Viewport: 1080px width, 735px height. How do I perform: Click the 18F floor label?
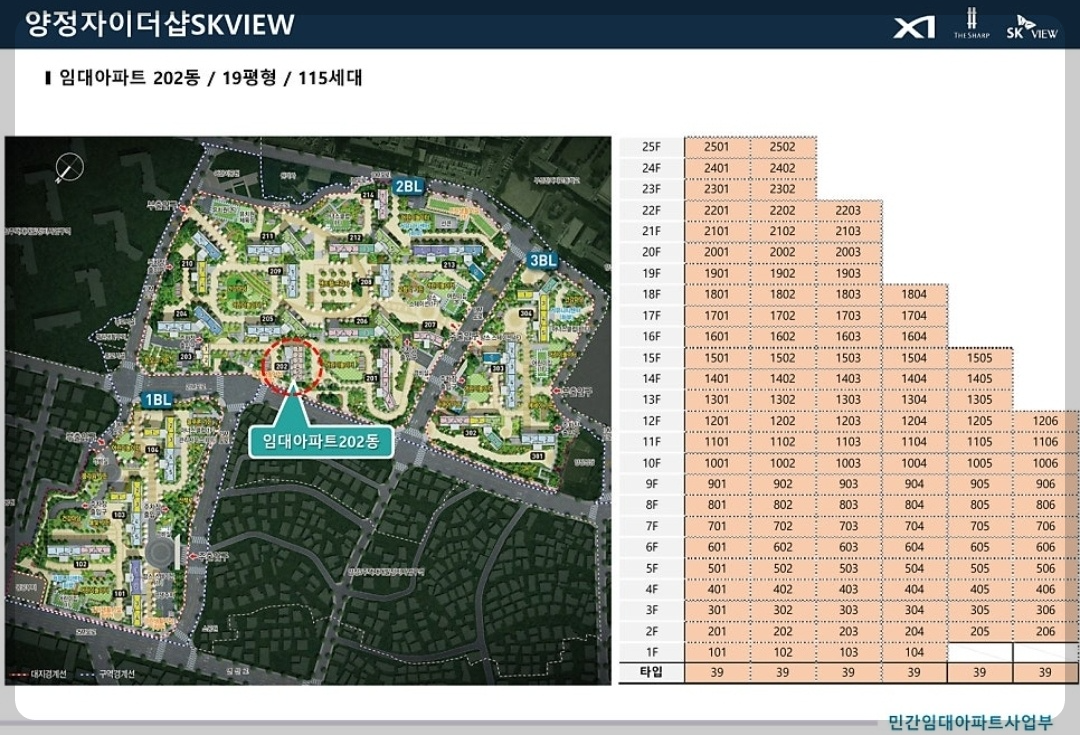652,294
